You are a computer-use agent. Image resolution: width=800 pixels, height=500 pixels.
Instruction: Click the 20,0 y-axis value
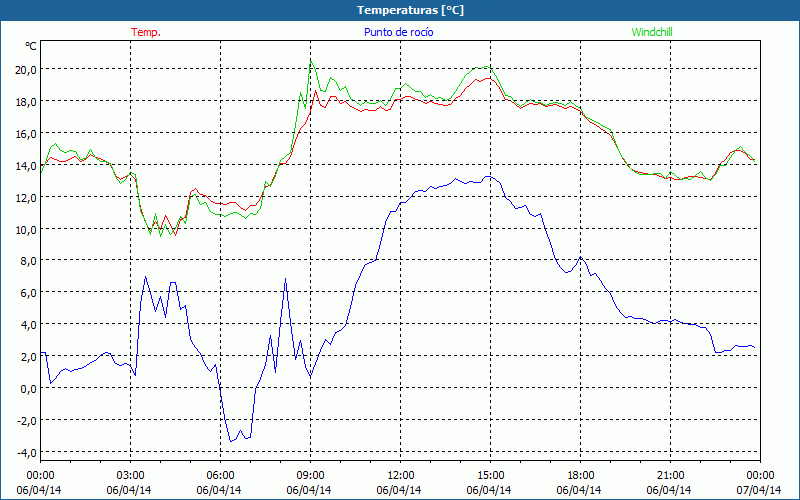point(25,69)
